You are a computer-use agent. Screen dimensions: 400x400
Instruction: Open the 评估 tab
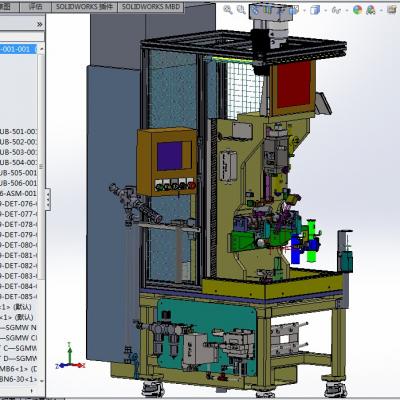(x=36, y=7)
